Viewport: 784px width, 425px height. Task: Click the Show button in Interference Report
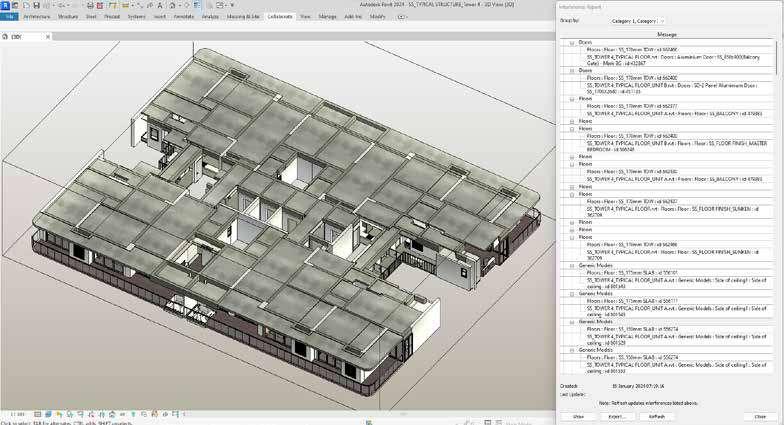[x=578, y=416]
